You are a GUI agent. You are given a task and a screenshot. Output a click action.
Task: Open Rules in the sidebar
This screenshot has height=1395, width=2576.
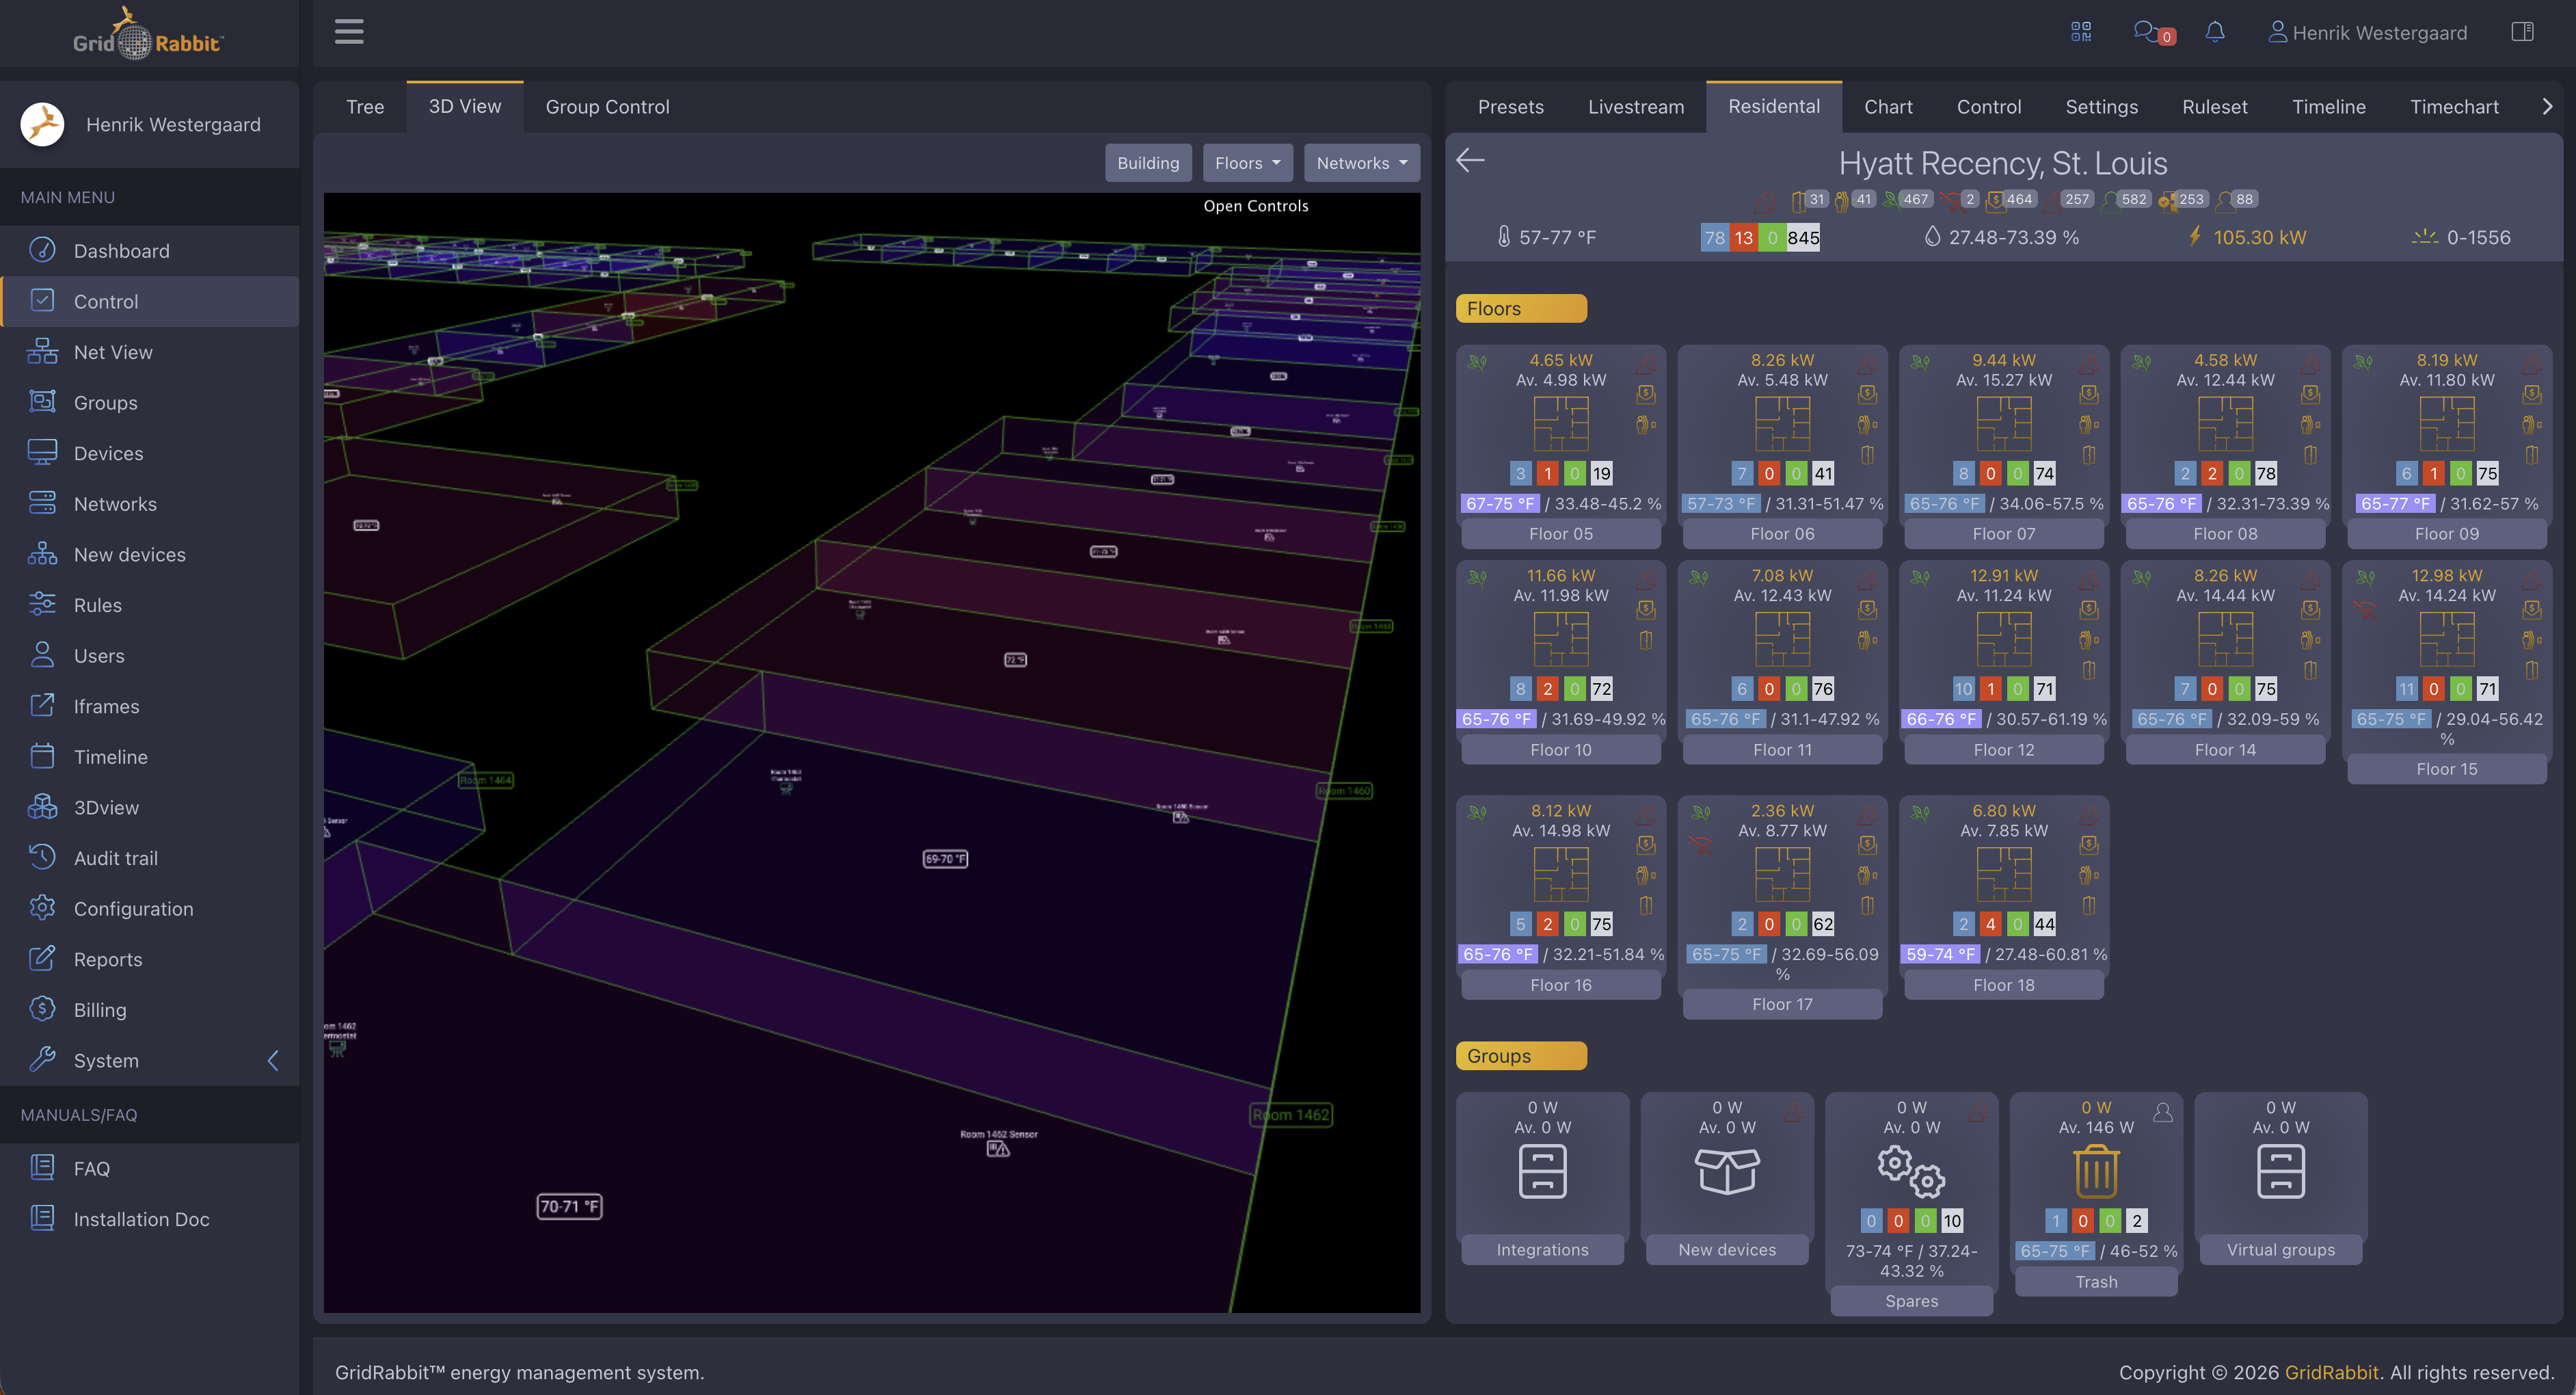[150, 605]
